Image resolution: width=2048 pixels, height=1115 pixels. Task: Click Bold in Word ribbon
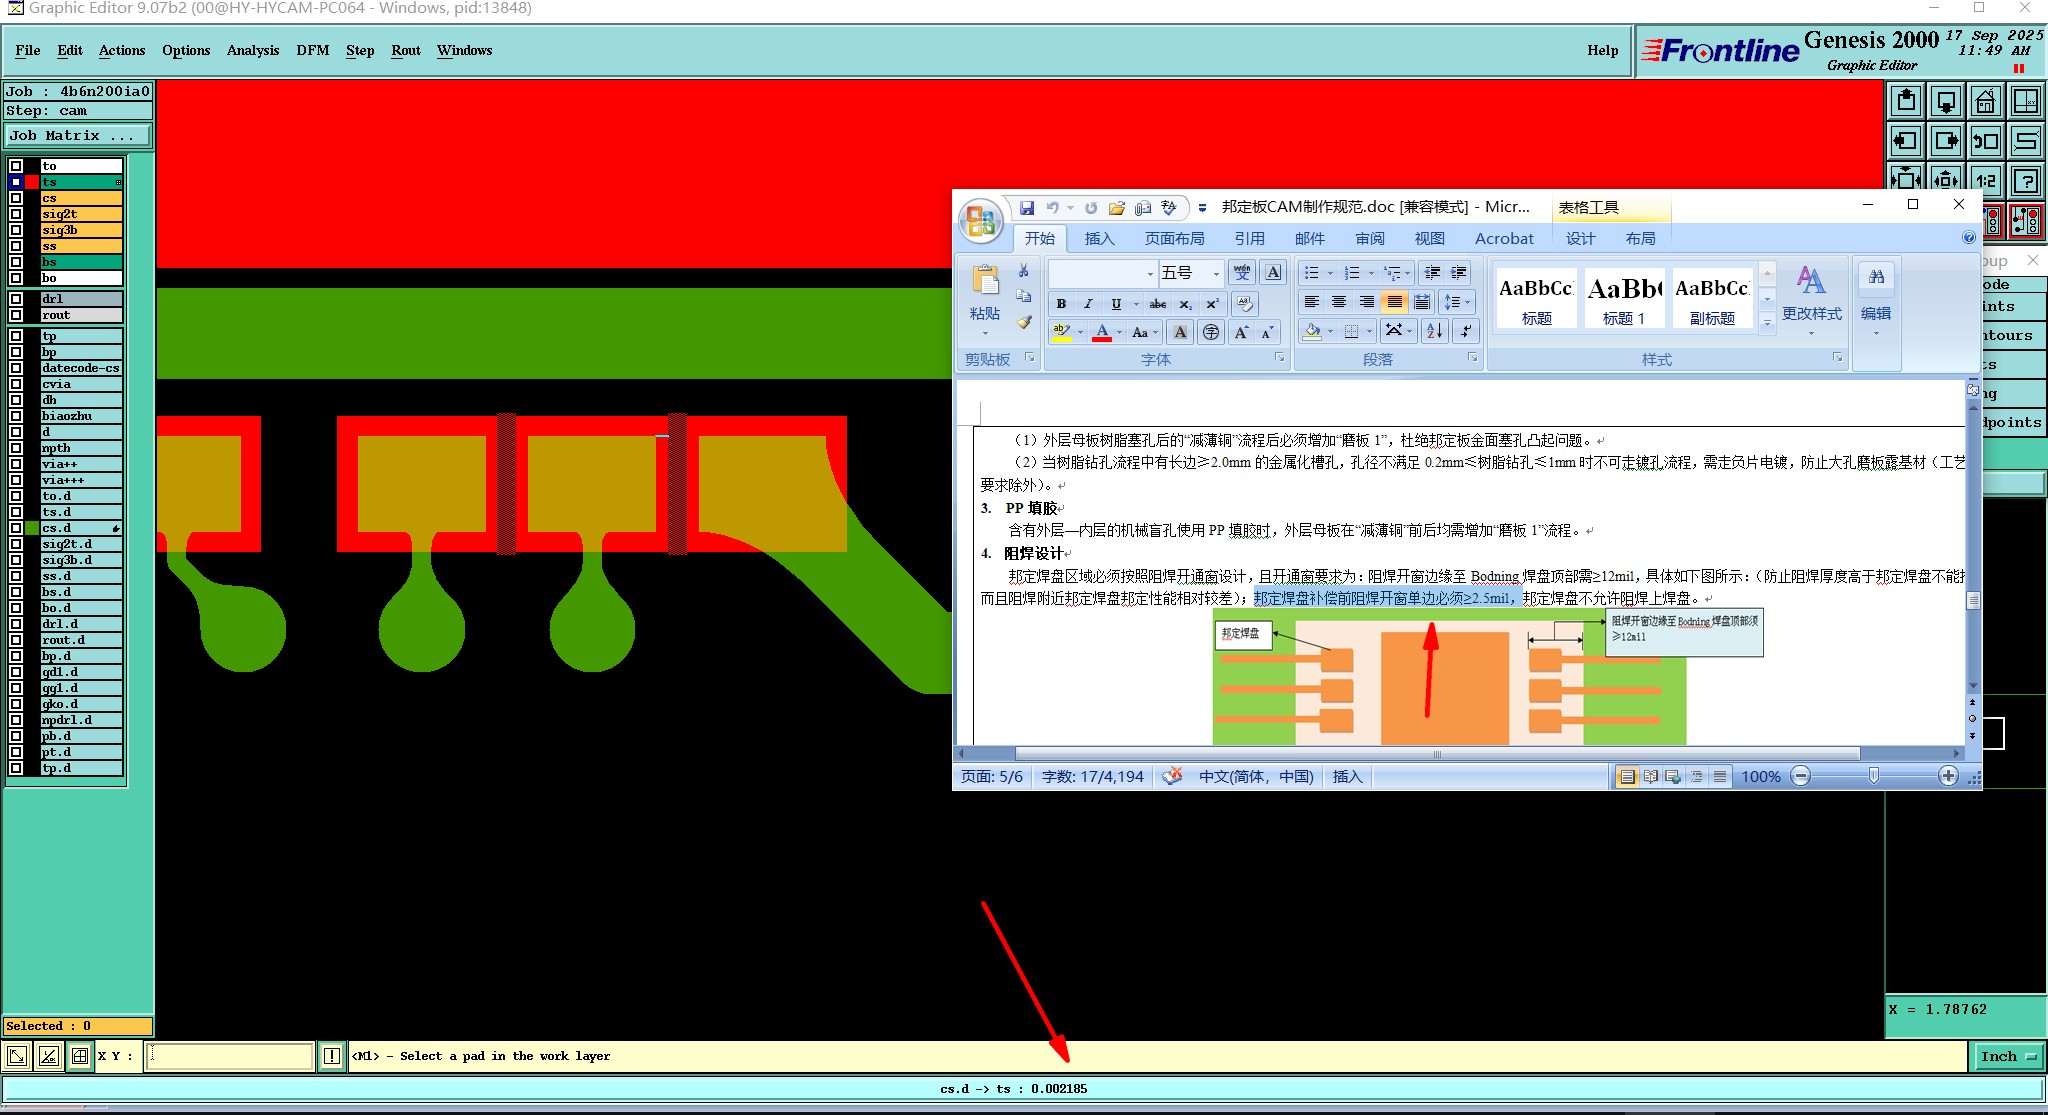point(1061,304)
